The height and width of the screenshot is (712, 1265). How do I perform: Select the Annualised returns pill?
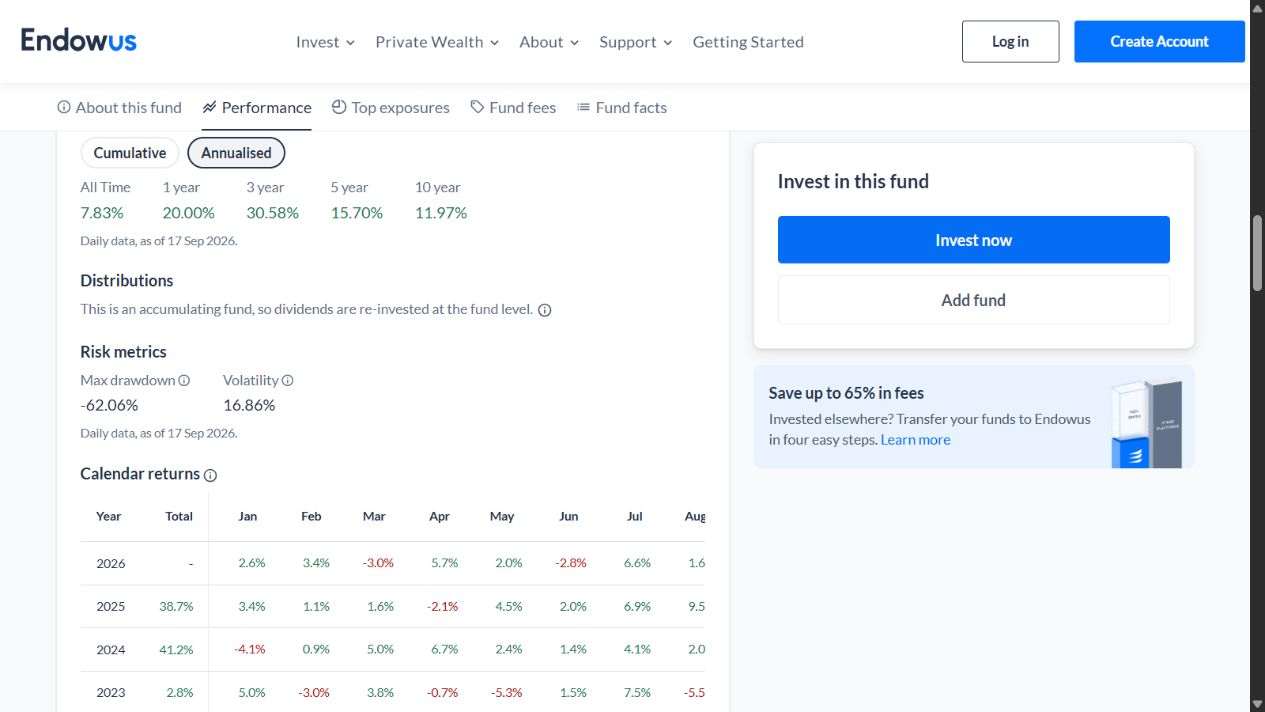point(236,153)
